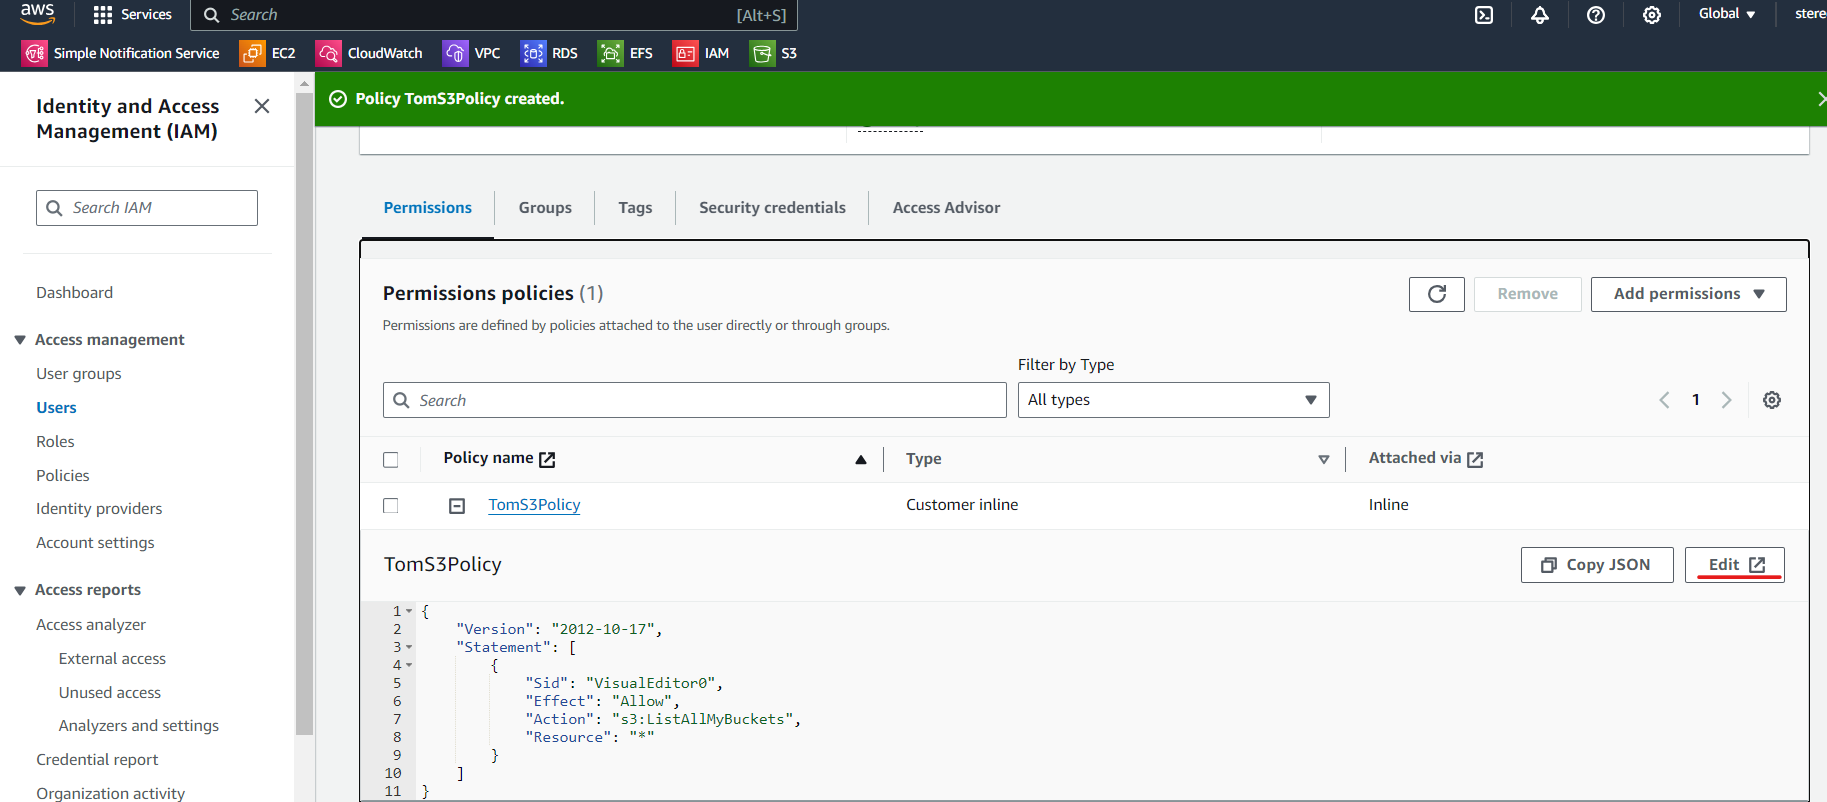Open the Global region dropdown

click(x=1727, y=14)
